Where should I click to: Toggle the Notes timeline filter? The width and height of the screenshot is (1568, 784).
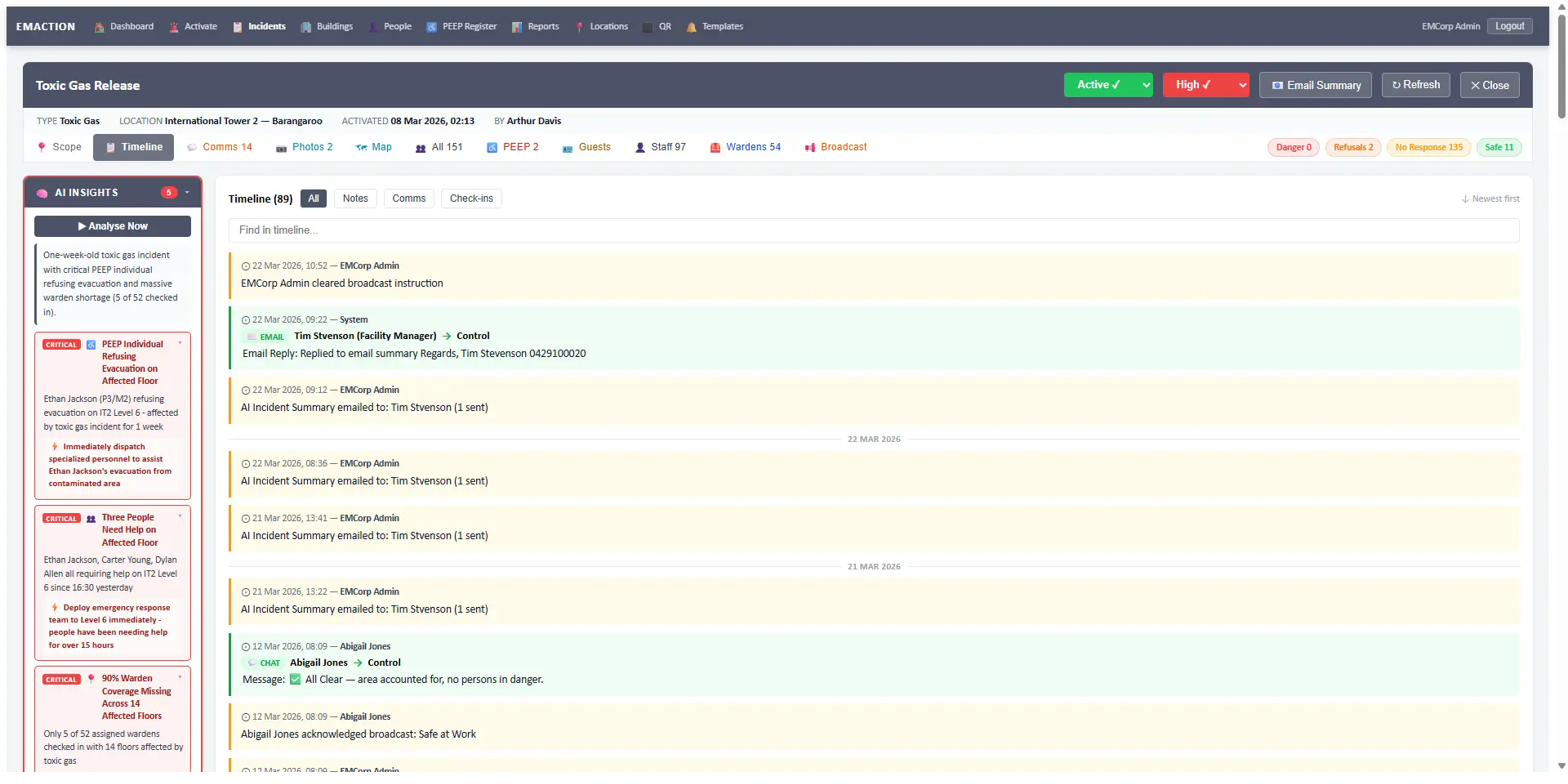[355, 198]
